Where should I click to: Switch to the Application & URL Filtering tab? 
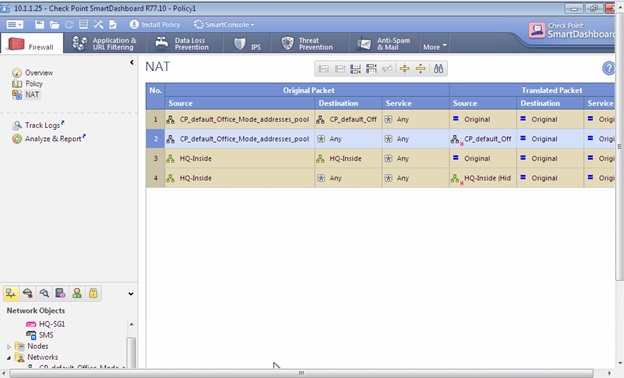coord(105,43)
